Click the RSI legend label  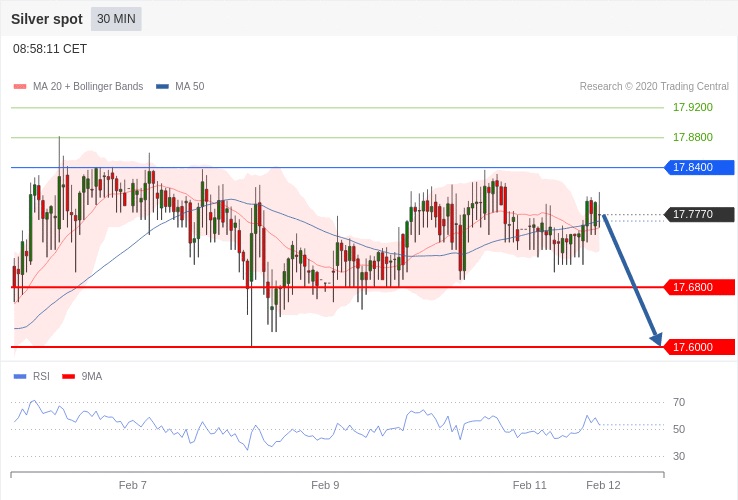pyautogui.click(x=41, y=377)
